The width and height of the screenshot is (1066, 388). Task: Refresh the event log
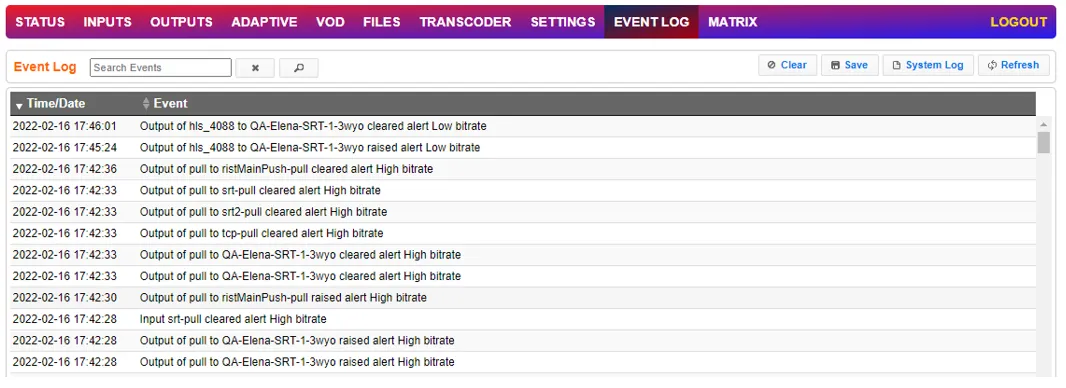(x=1014, y=65)
